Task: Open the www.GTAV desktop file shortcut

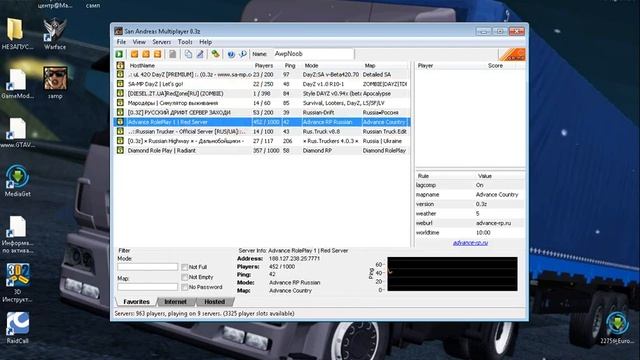Action: tap(18, 132)
